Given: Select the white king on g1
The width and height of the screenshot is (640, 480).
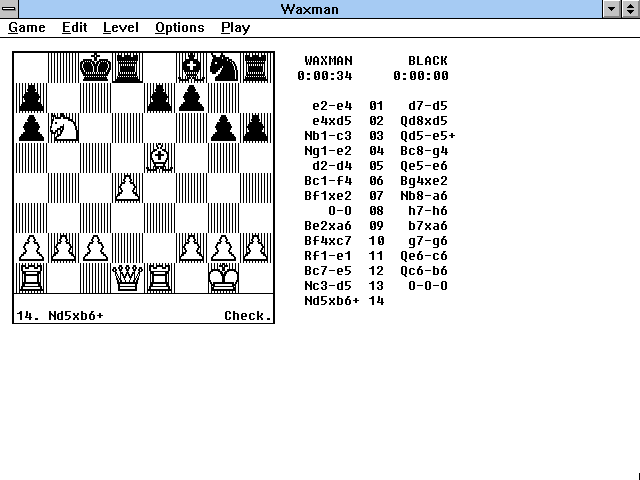Looking at the screenshot, I should point(223,278).
